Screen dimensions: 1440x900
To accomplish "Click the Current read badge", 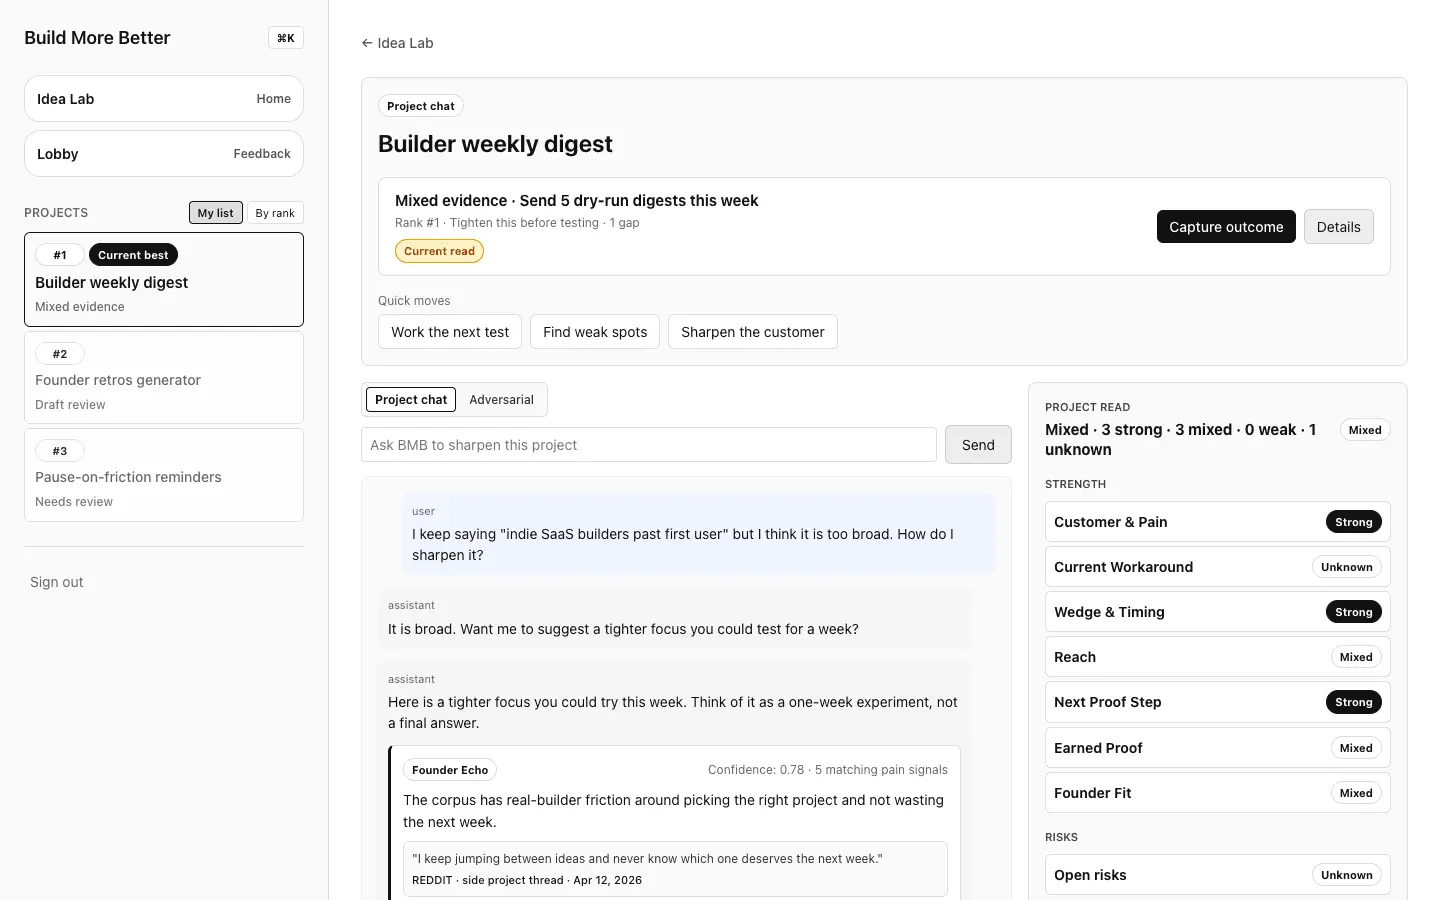I will tap(439, 251).
